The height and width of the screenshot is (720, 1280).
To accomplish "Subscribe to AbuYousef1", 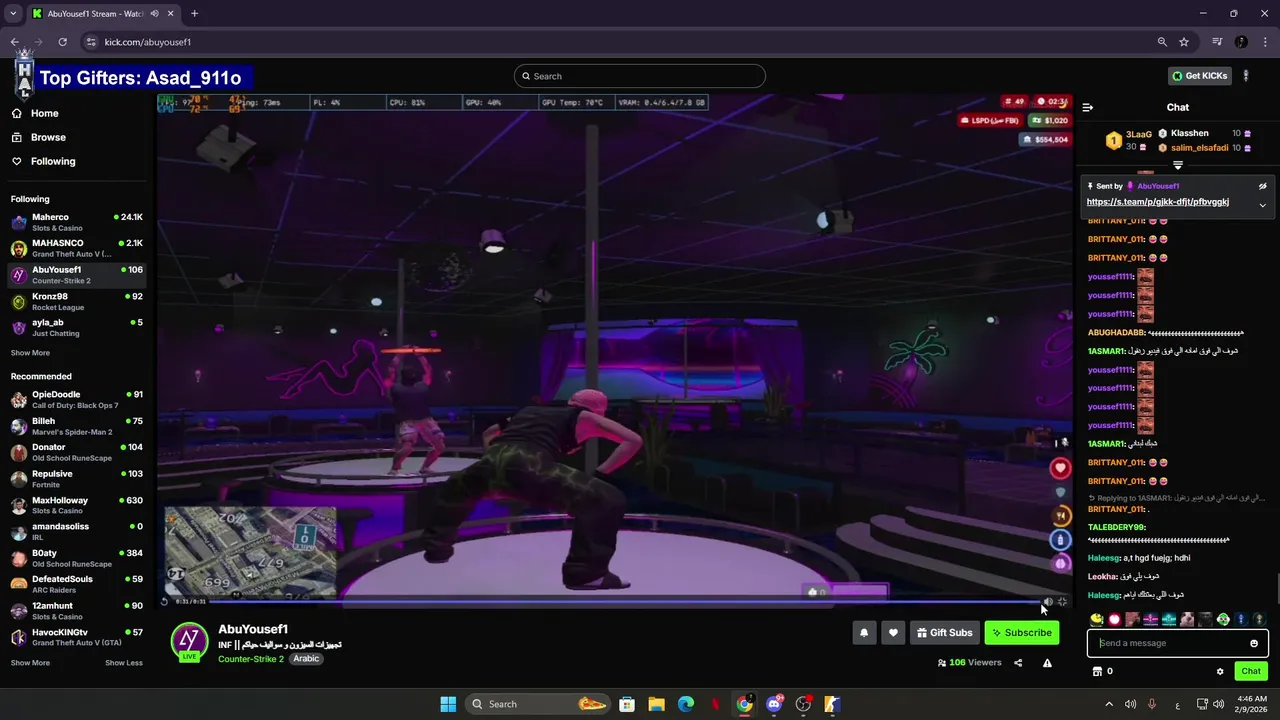I will [1021, 633].
